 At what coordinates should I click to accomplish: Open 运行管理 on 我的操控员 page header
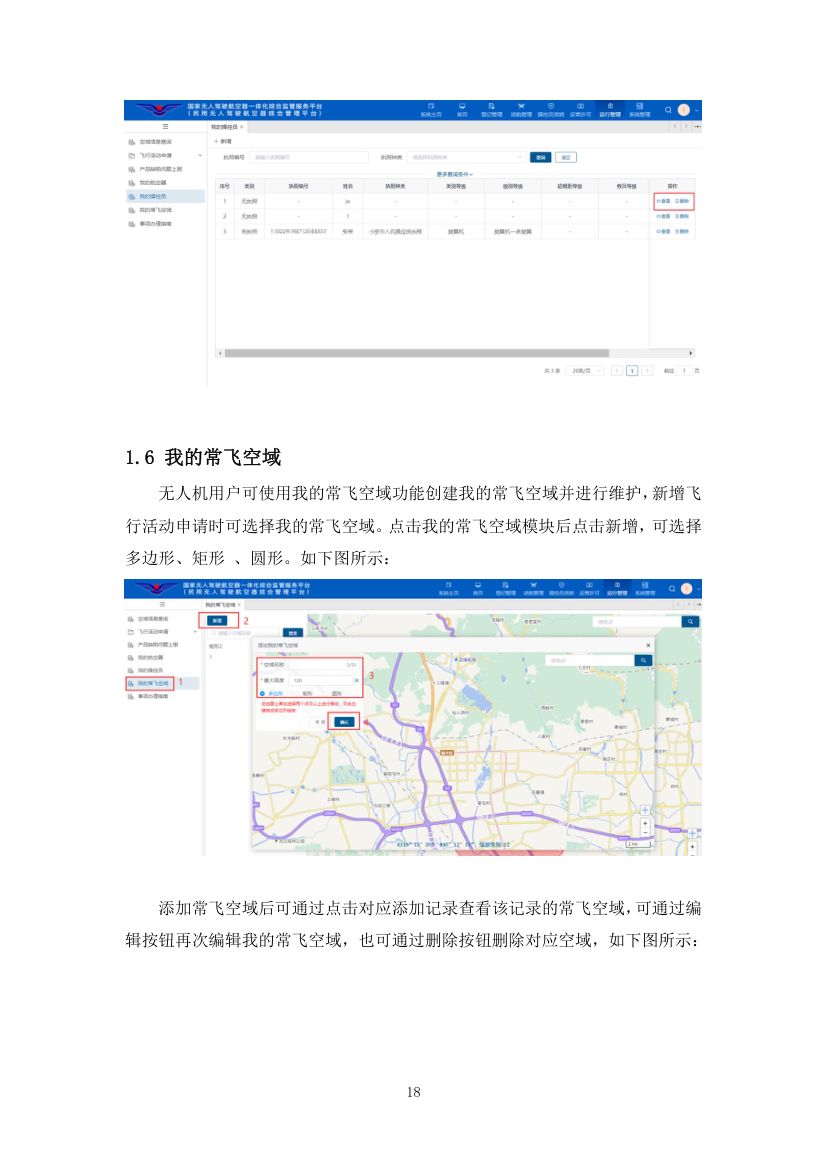[610, 110]
